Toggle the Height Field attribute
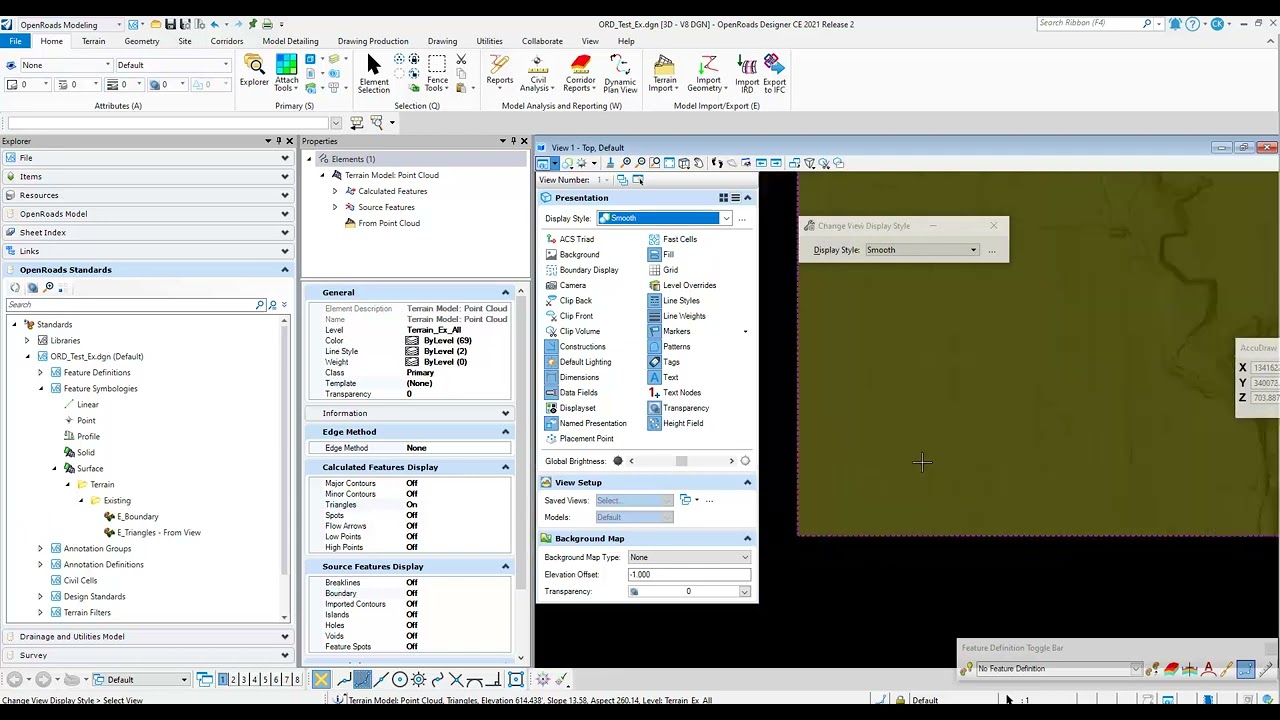The height and width of the screenshot is (720, 1280). [x=676, y=423]
